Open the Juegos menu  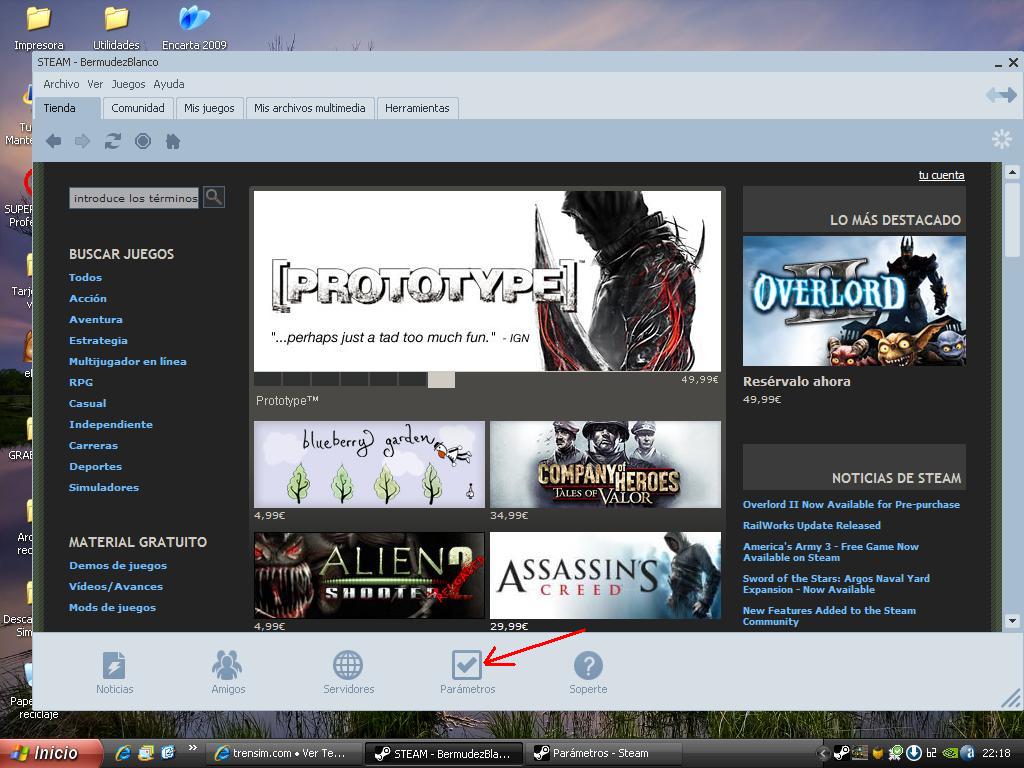click(x=128, y=84)
